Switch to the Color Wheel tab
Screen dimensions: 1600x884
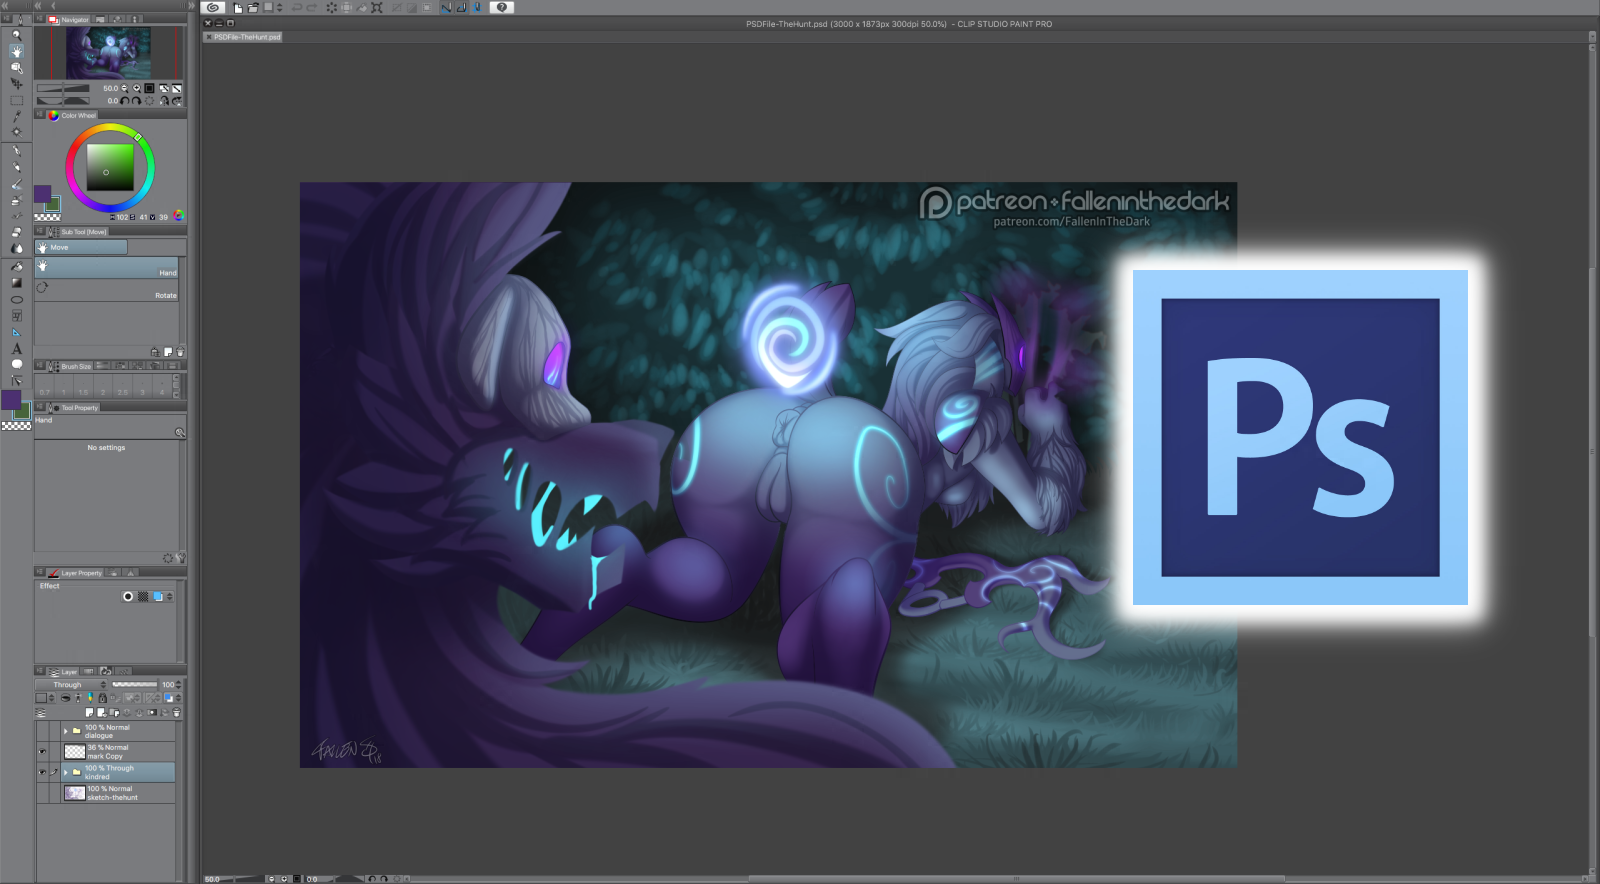73,115
